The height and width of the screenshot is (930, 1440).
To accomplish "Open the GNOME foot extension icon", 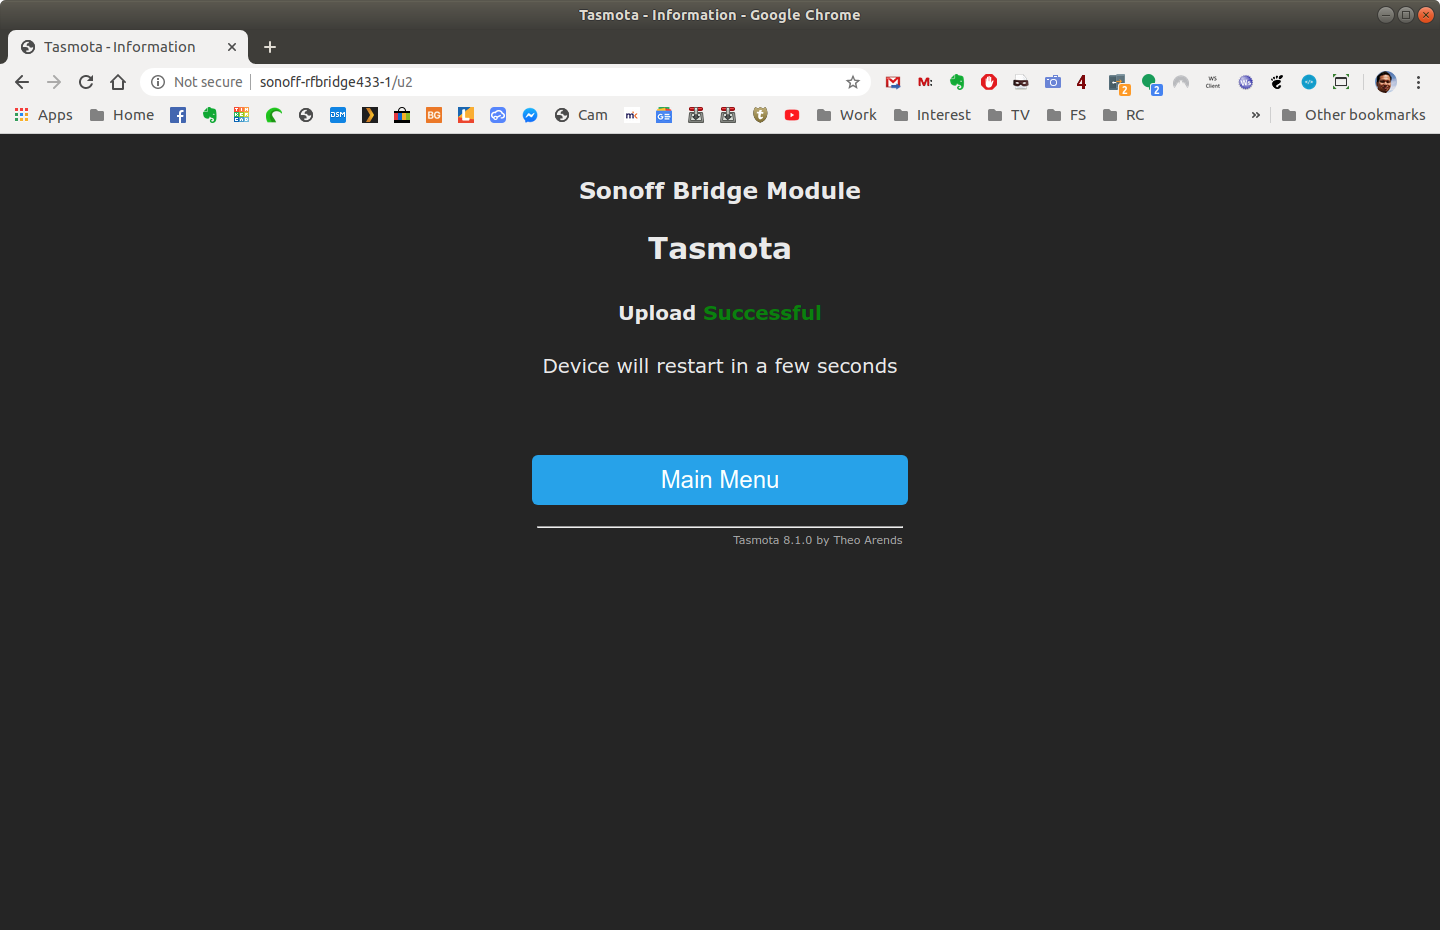I will (x=1277, y=82).
